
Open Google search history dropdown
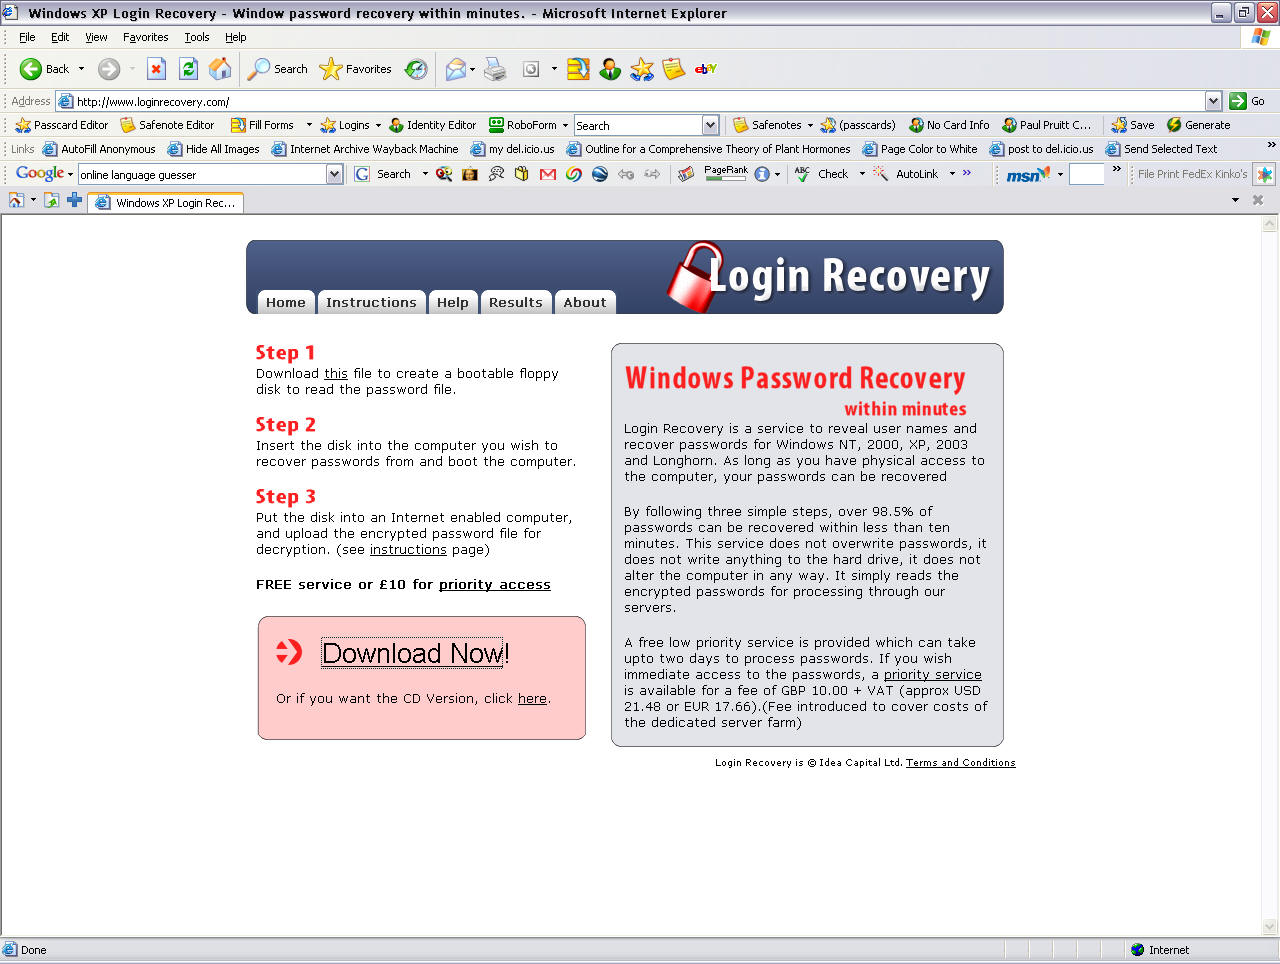pos(334,174)
